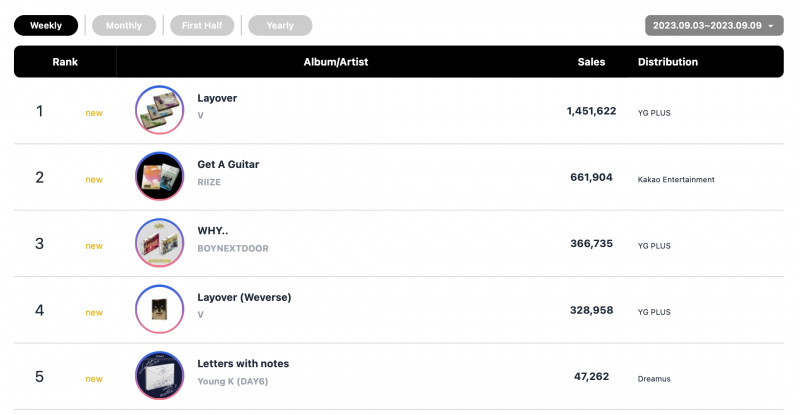Open the Young K (DAY6) artist link

pos(233,381)
